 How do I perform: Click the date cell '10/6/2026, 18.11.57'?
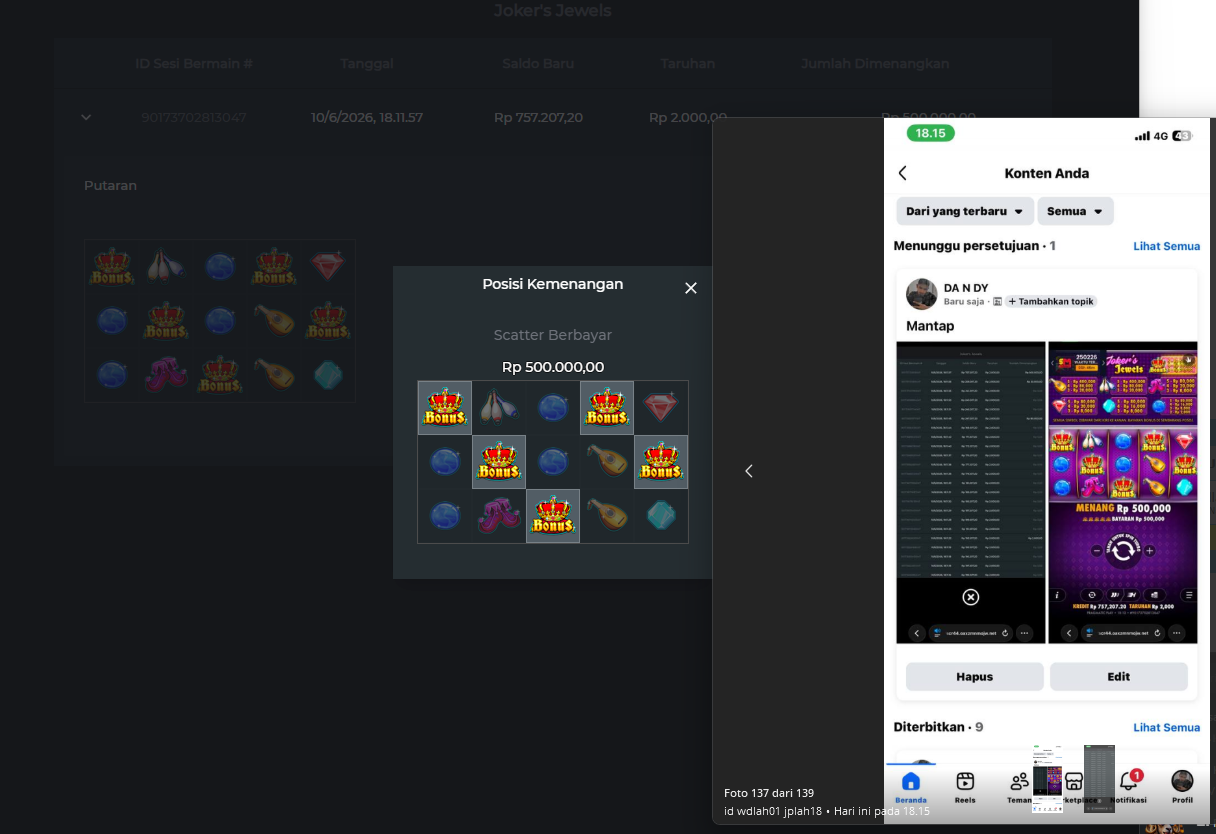coord(367,117)
